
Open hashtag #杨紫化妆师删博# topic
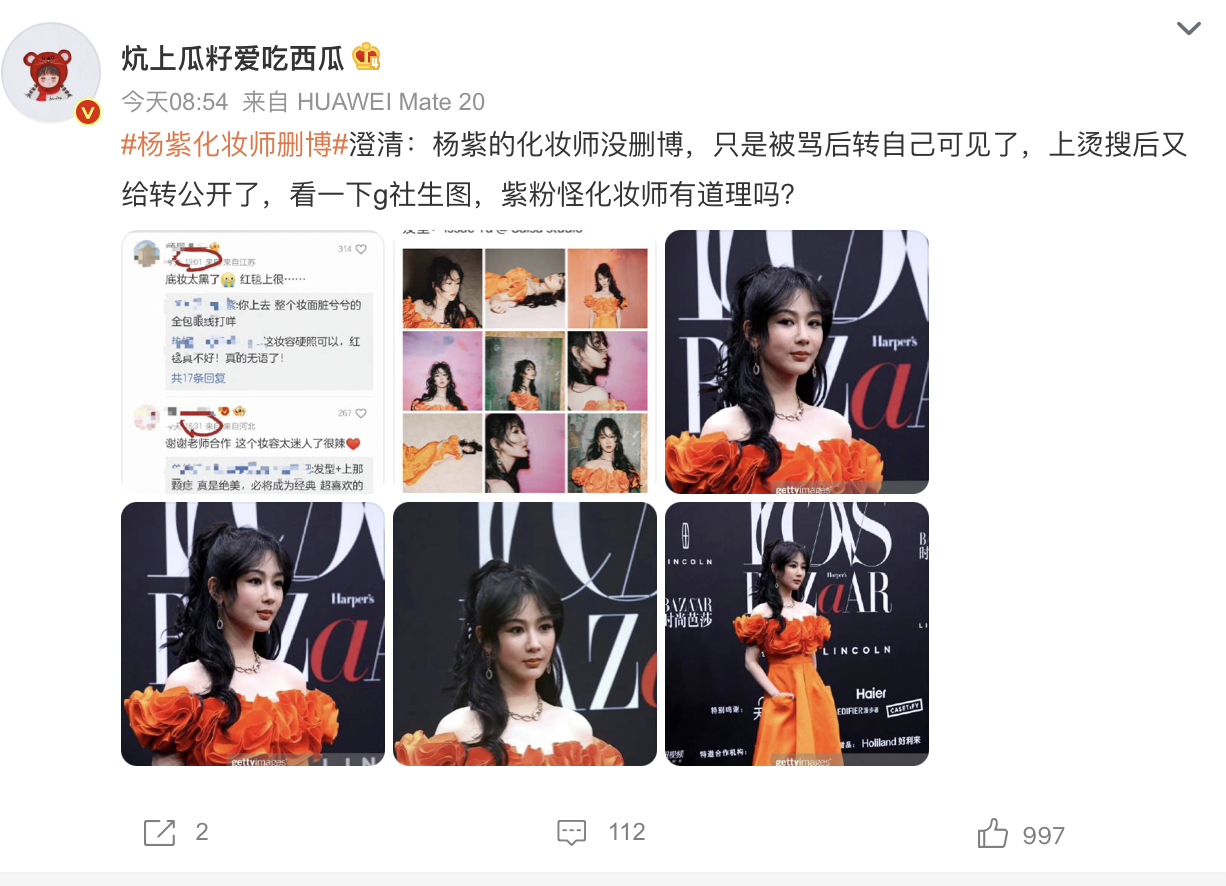pos(234,144)
